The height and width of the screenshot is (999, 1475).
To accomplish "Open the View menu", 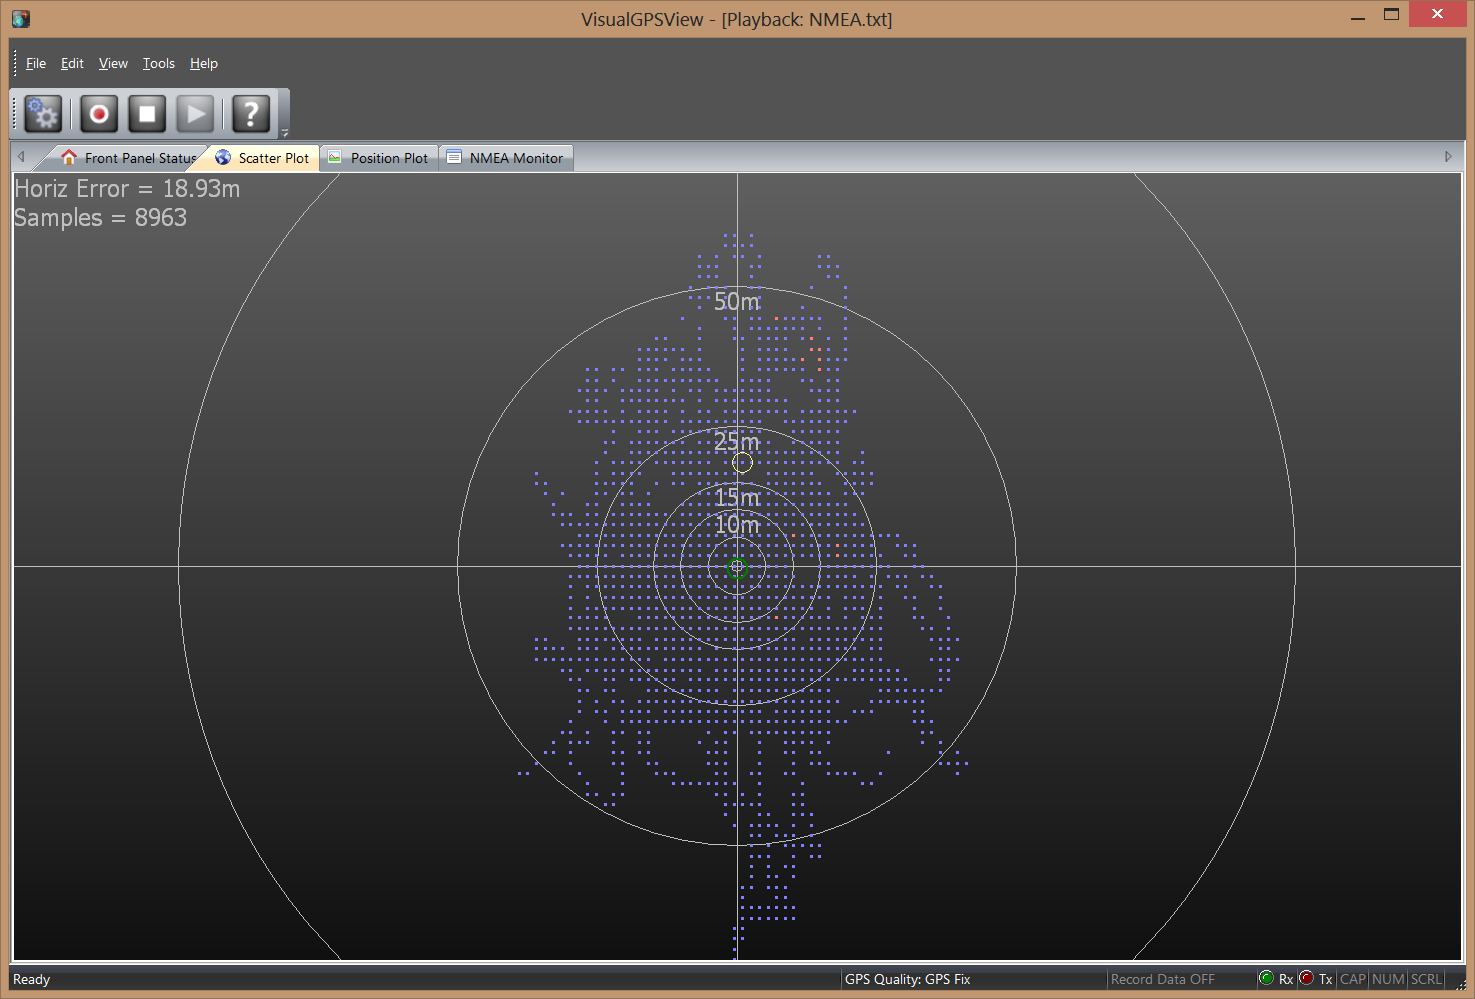I will pyautogui.click(x=113, y=63).
